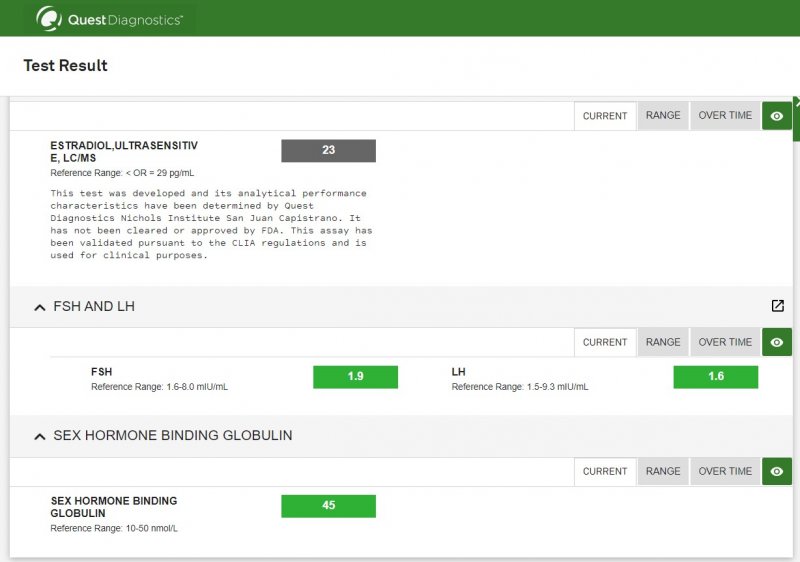Click the LH test label
The image size is (800, 562).
[x=458, y=372]
